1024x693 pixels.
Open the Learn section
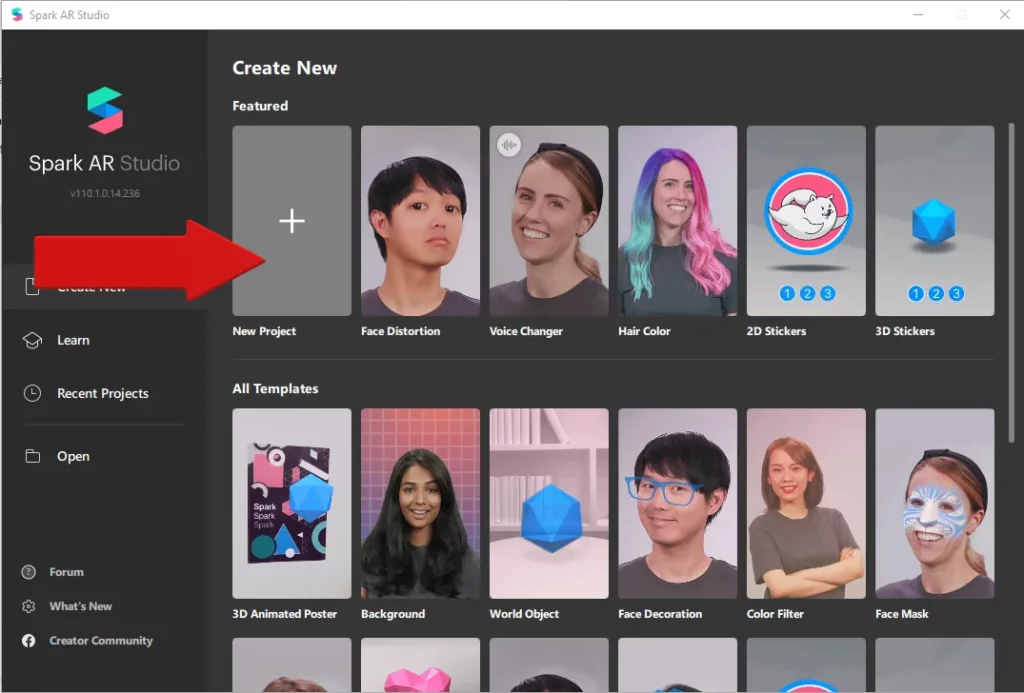tap(72, 340)
